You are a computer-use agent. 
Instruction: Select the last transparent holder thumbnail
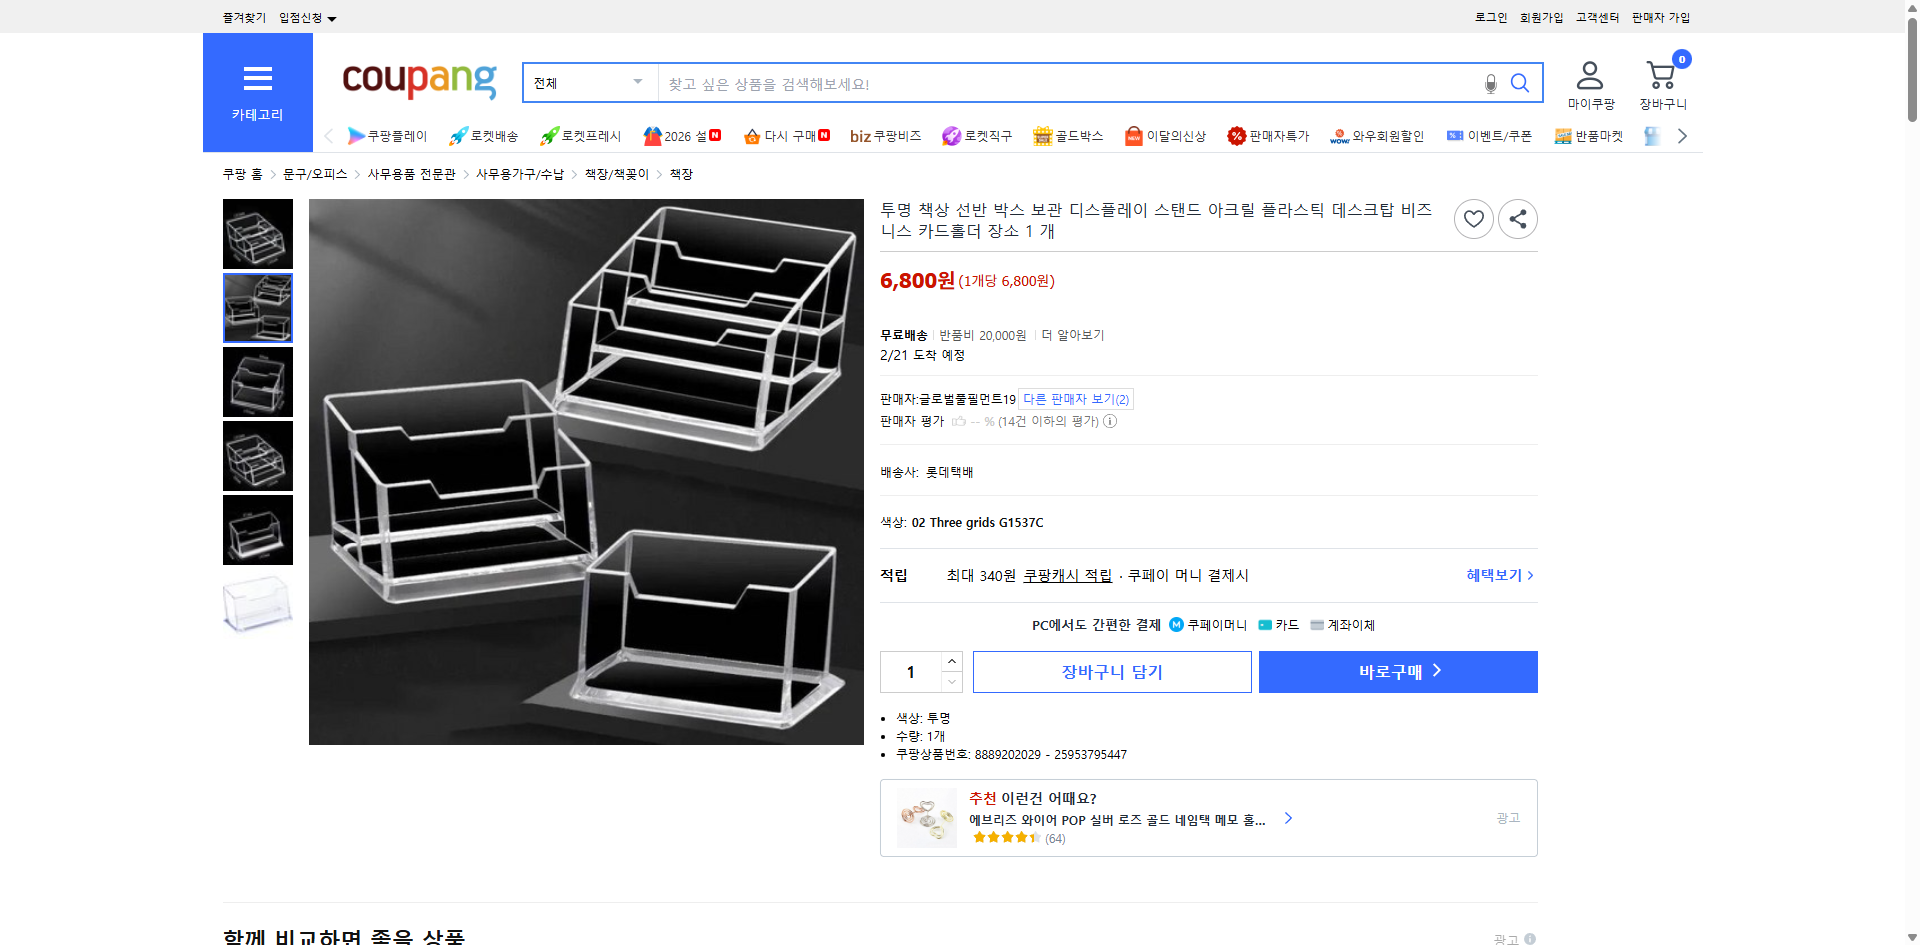257,604
